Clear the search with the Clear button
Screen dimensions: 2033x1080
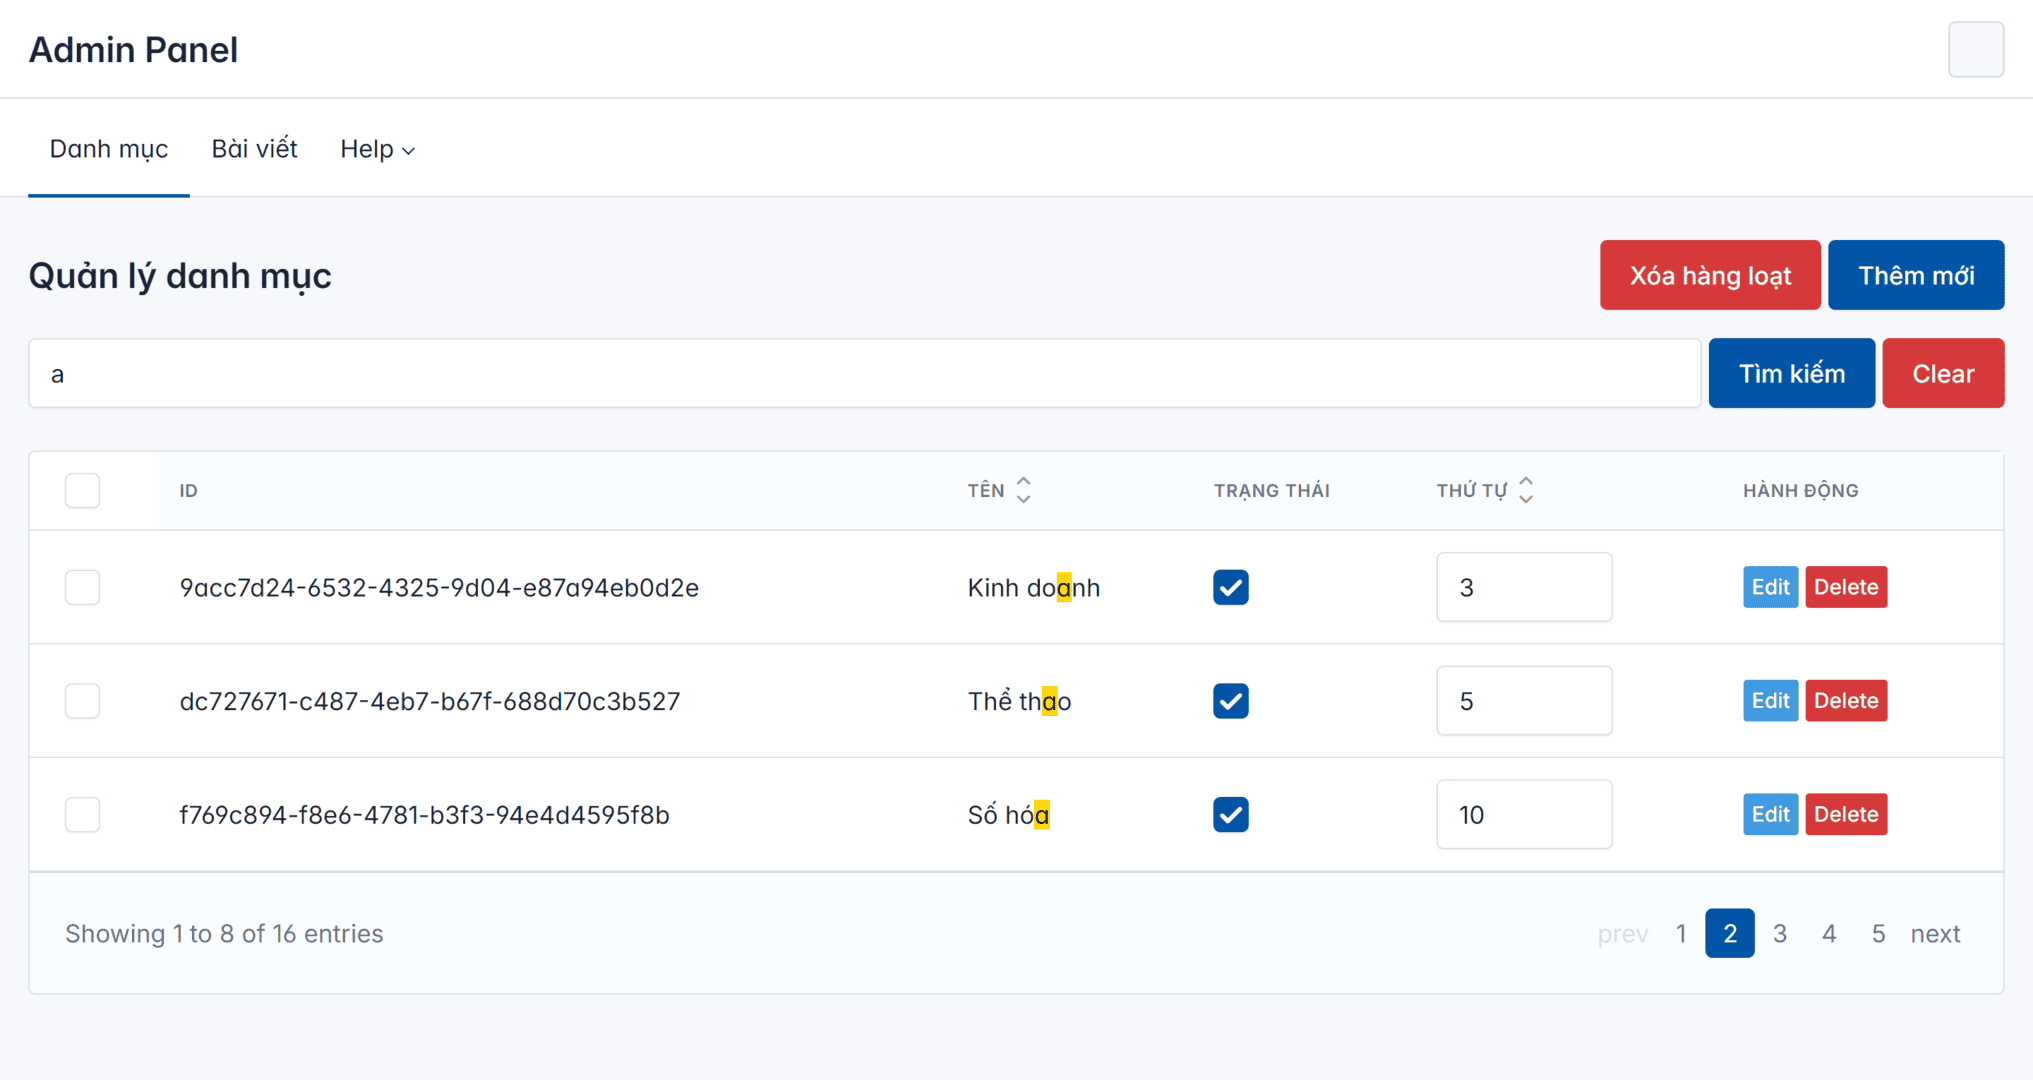tap(1942, 373)
